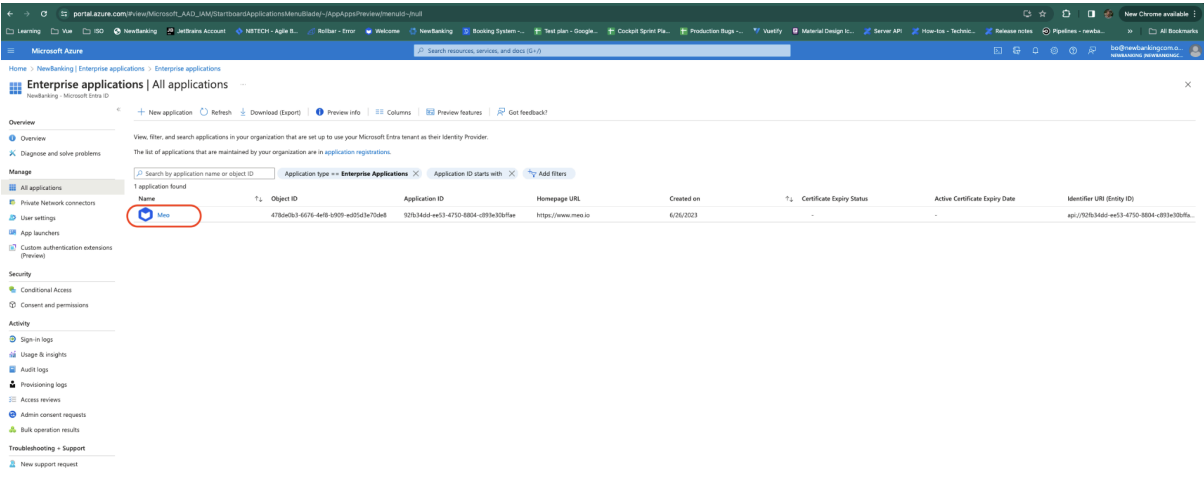The width and height of the screenshot is (1204, 480).
Task: Click New Chrome available button
Action: point(1158,15)
